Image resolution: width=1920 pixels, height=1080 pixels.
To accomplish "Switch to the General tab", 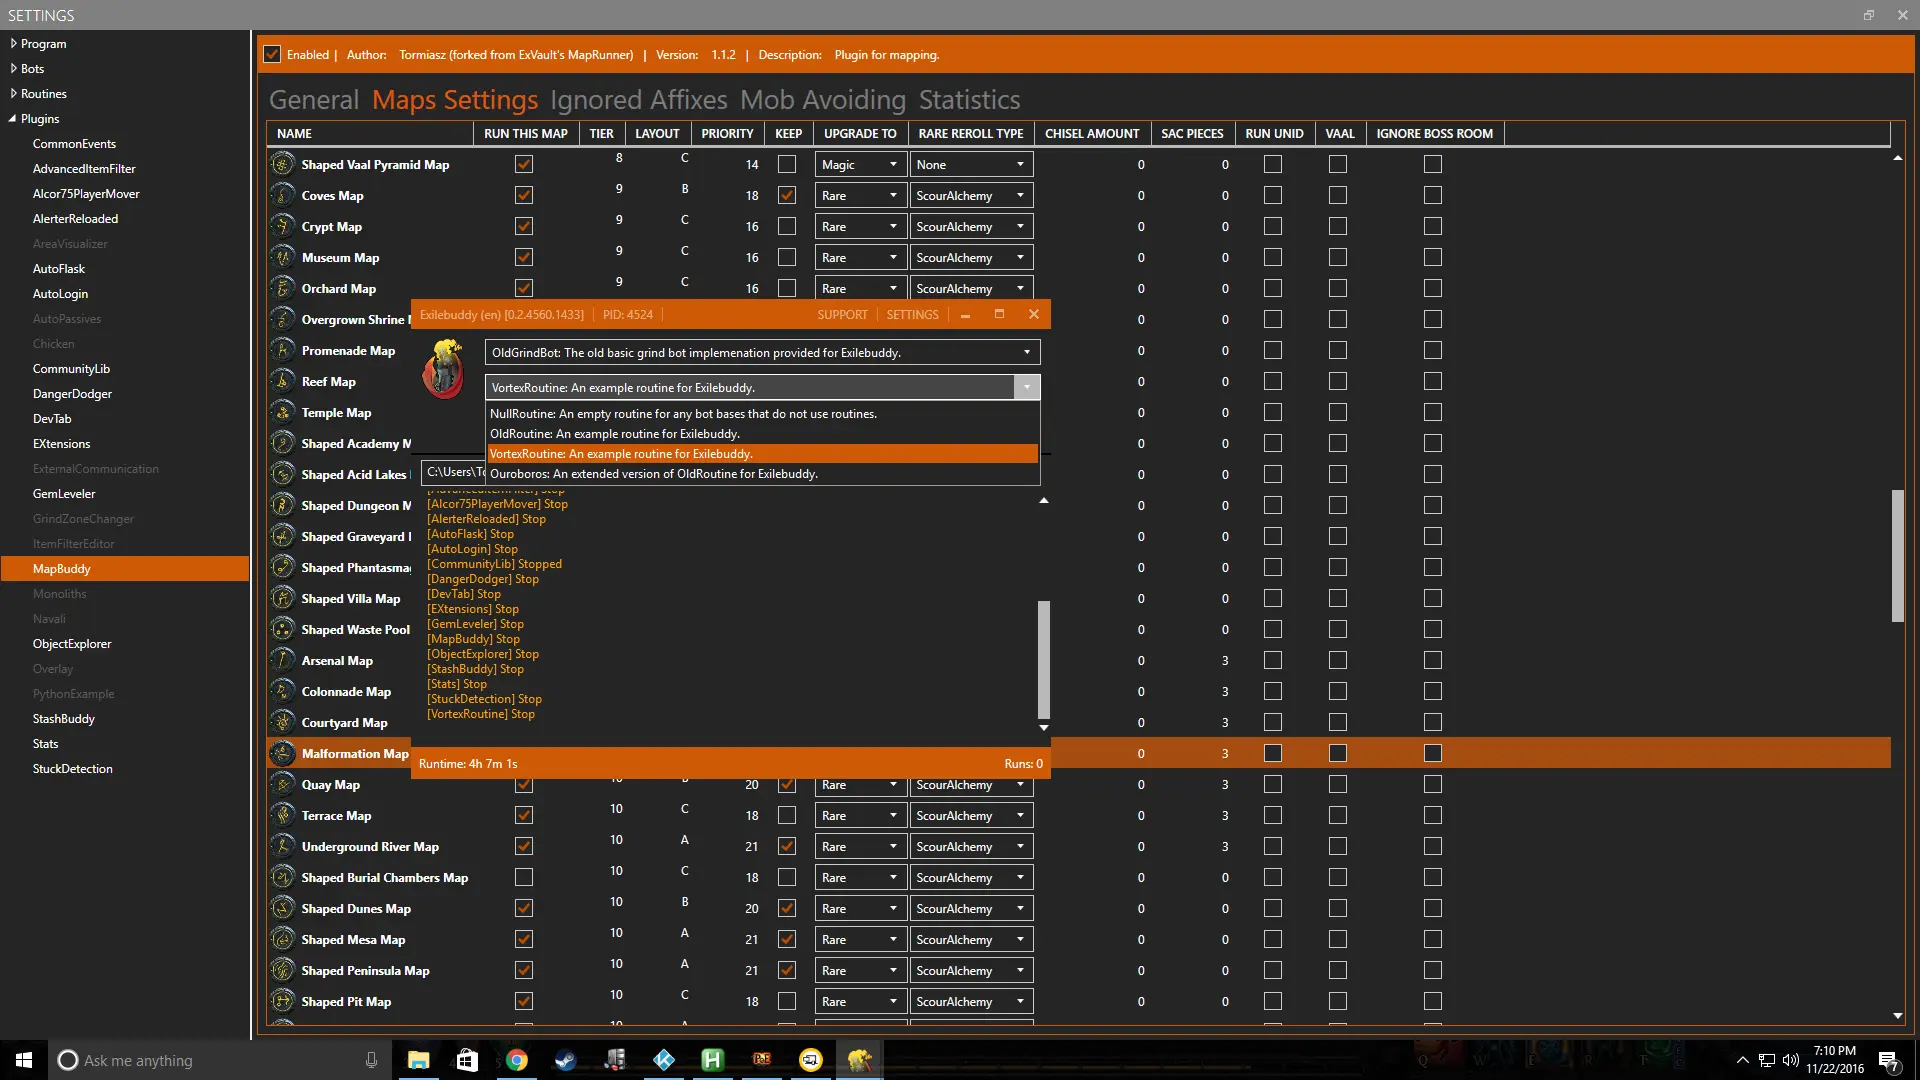I will 314,99.
